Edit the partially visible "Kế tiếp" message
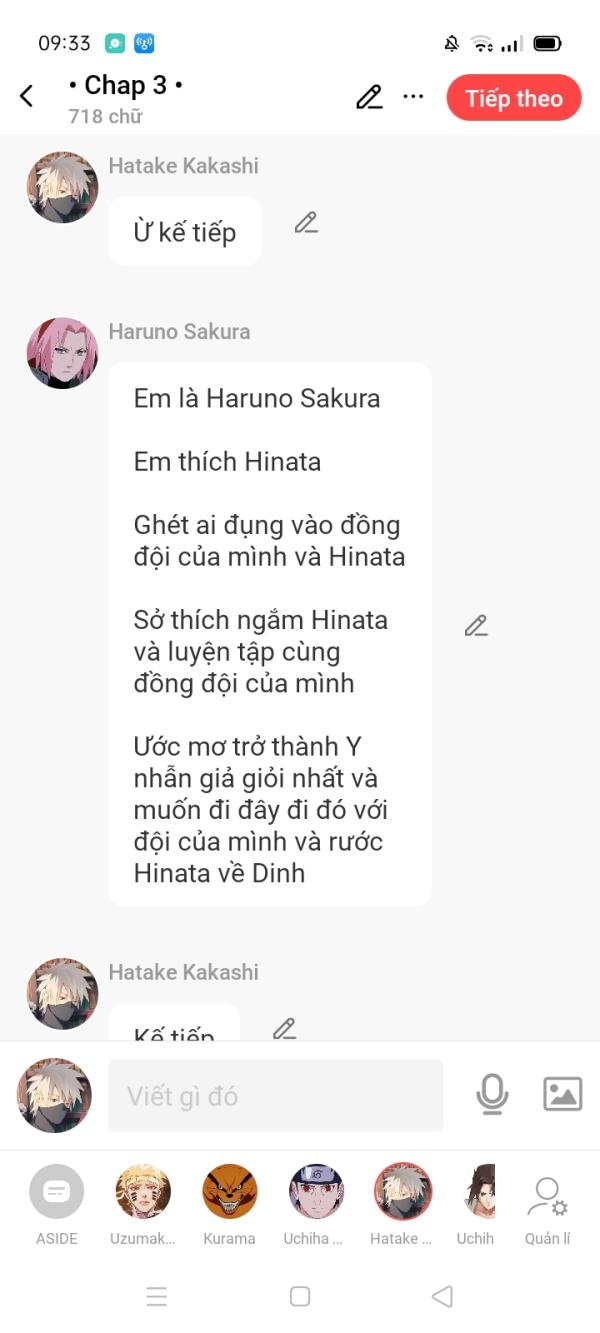The image size is (600, 1333). 285,1028
